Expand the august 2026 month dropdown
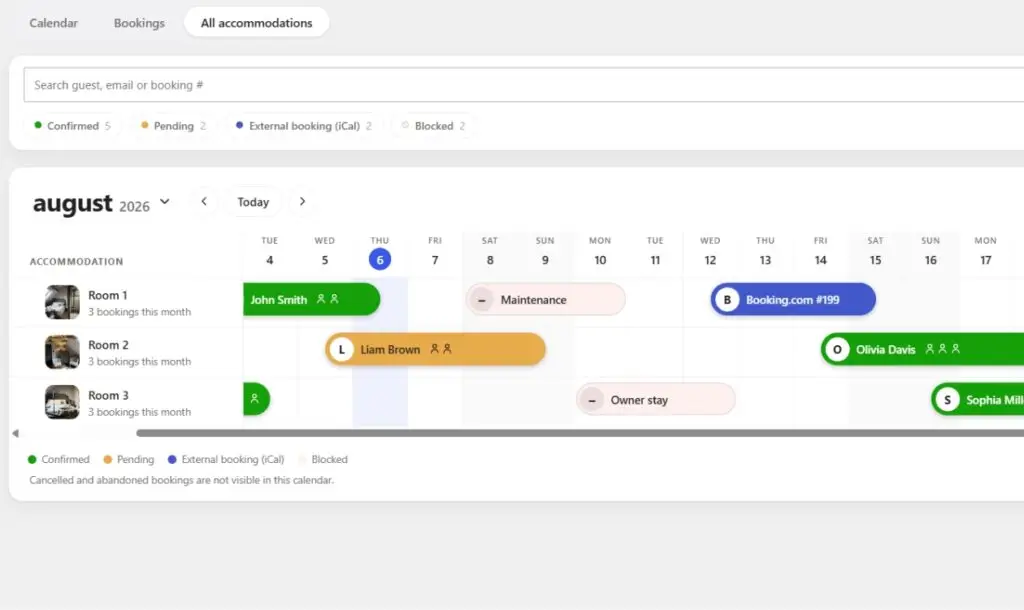Screen dimensions: 1024x610 165,202
